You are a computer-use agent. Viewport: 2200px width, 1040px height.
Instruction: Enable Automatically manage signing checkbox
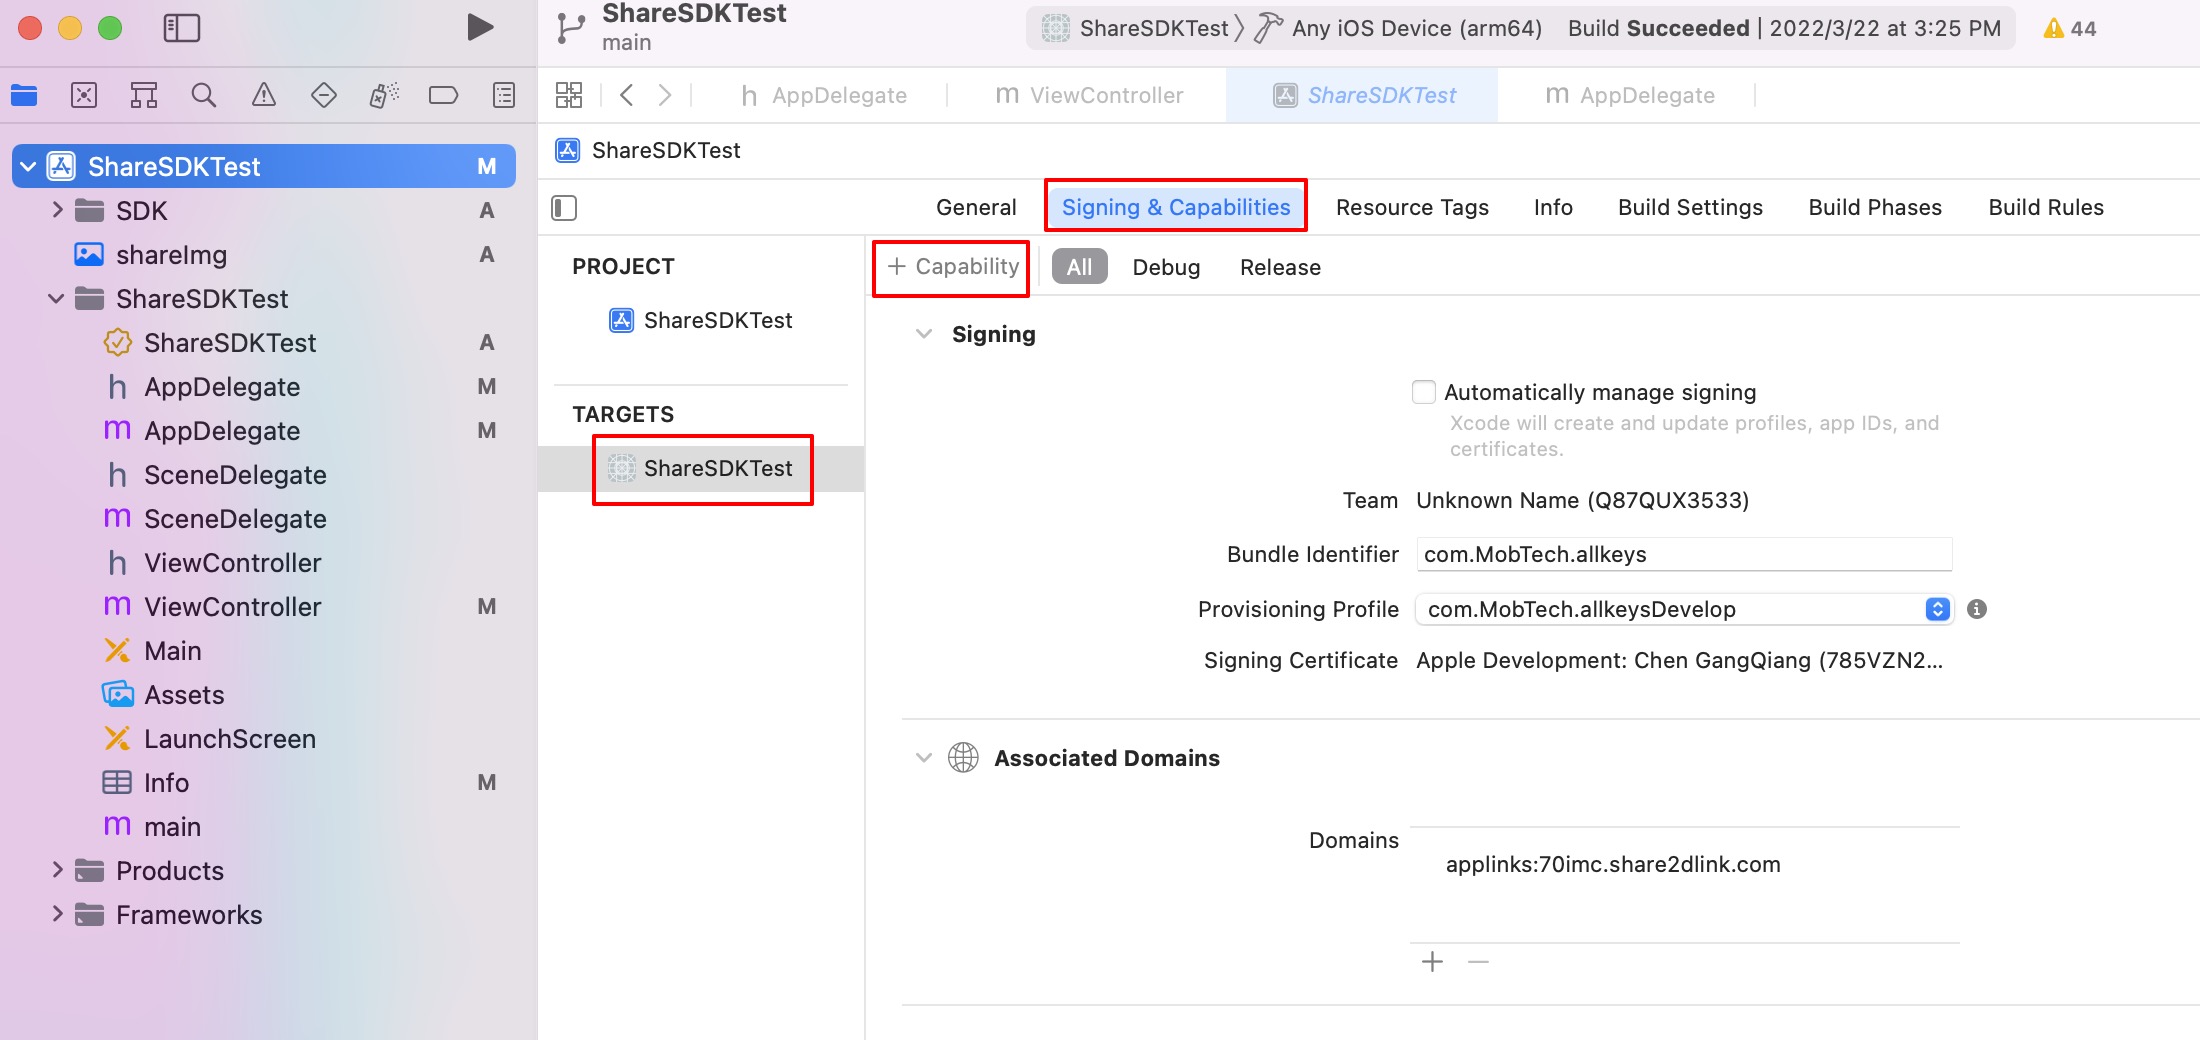tap(1424, 392)
